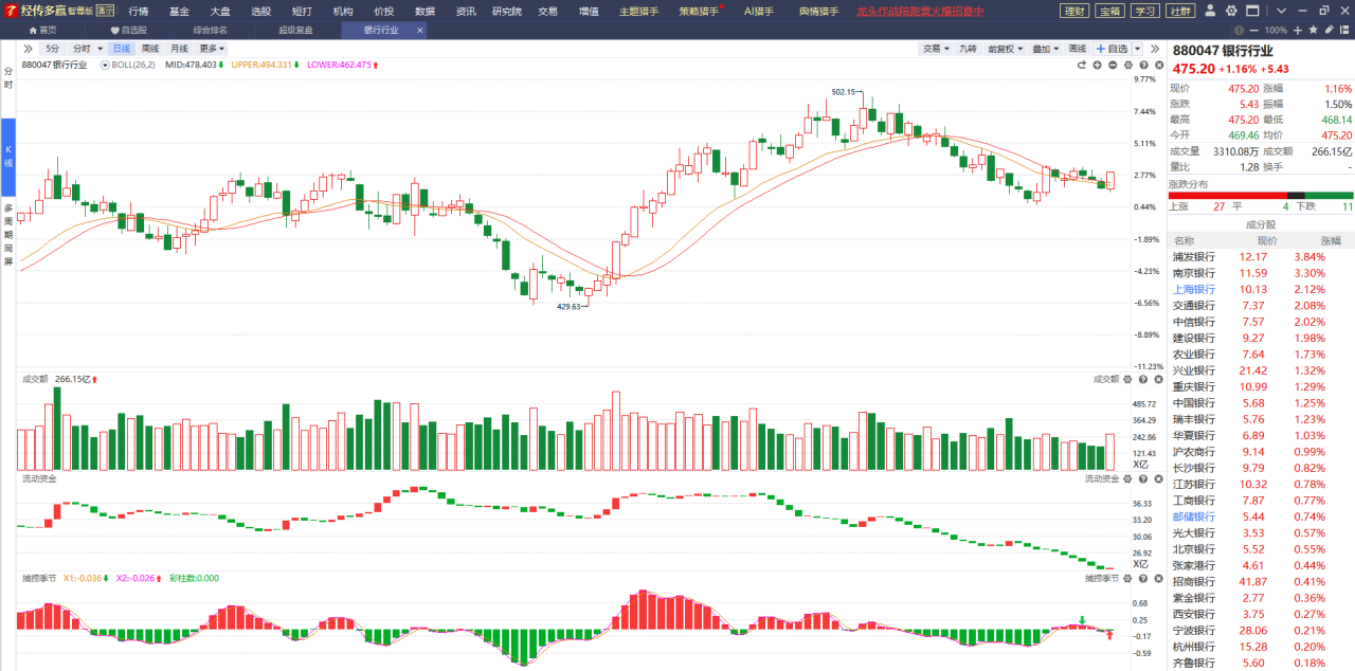Zoom out the K-line chart with minus icon
This screenshot has height=671, width=1355.
[1113, 65]
